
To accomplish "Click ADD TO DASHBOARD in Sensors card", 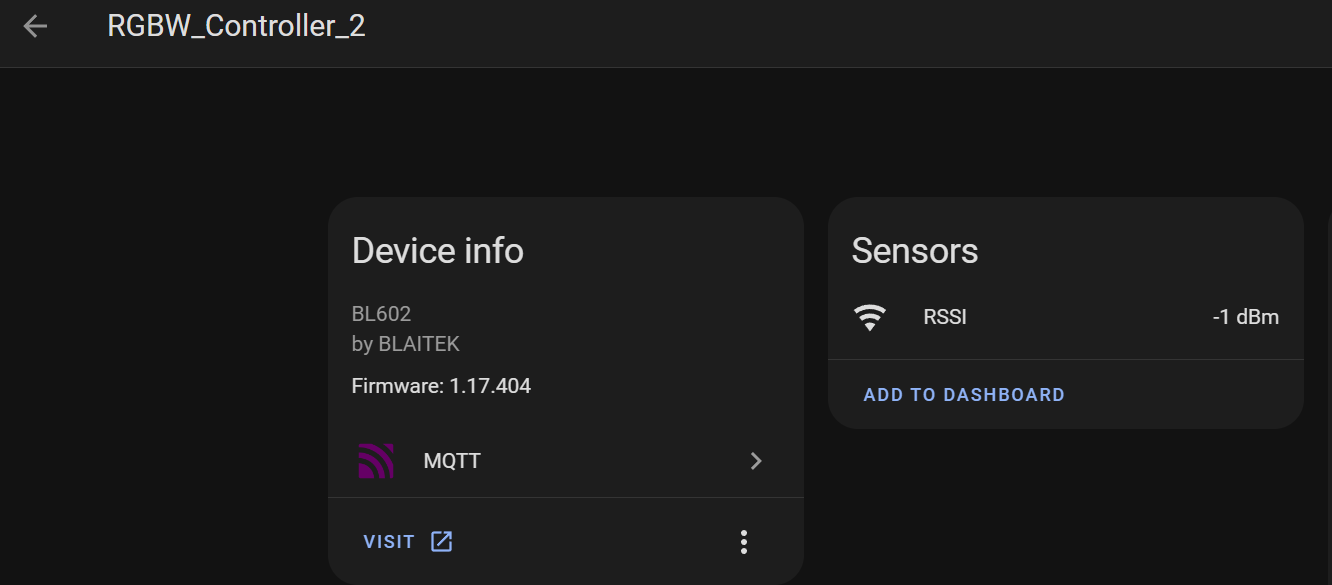I will pos(964,395).
